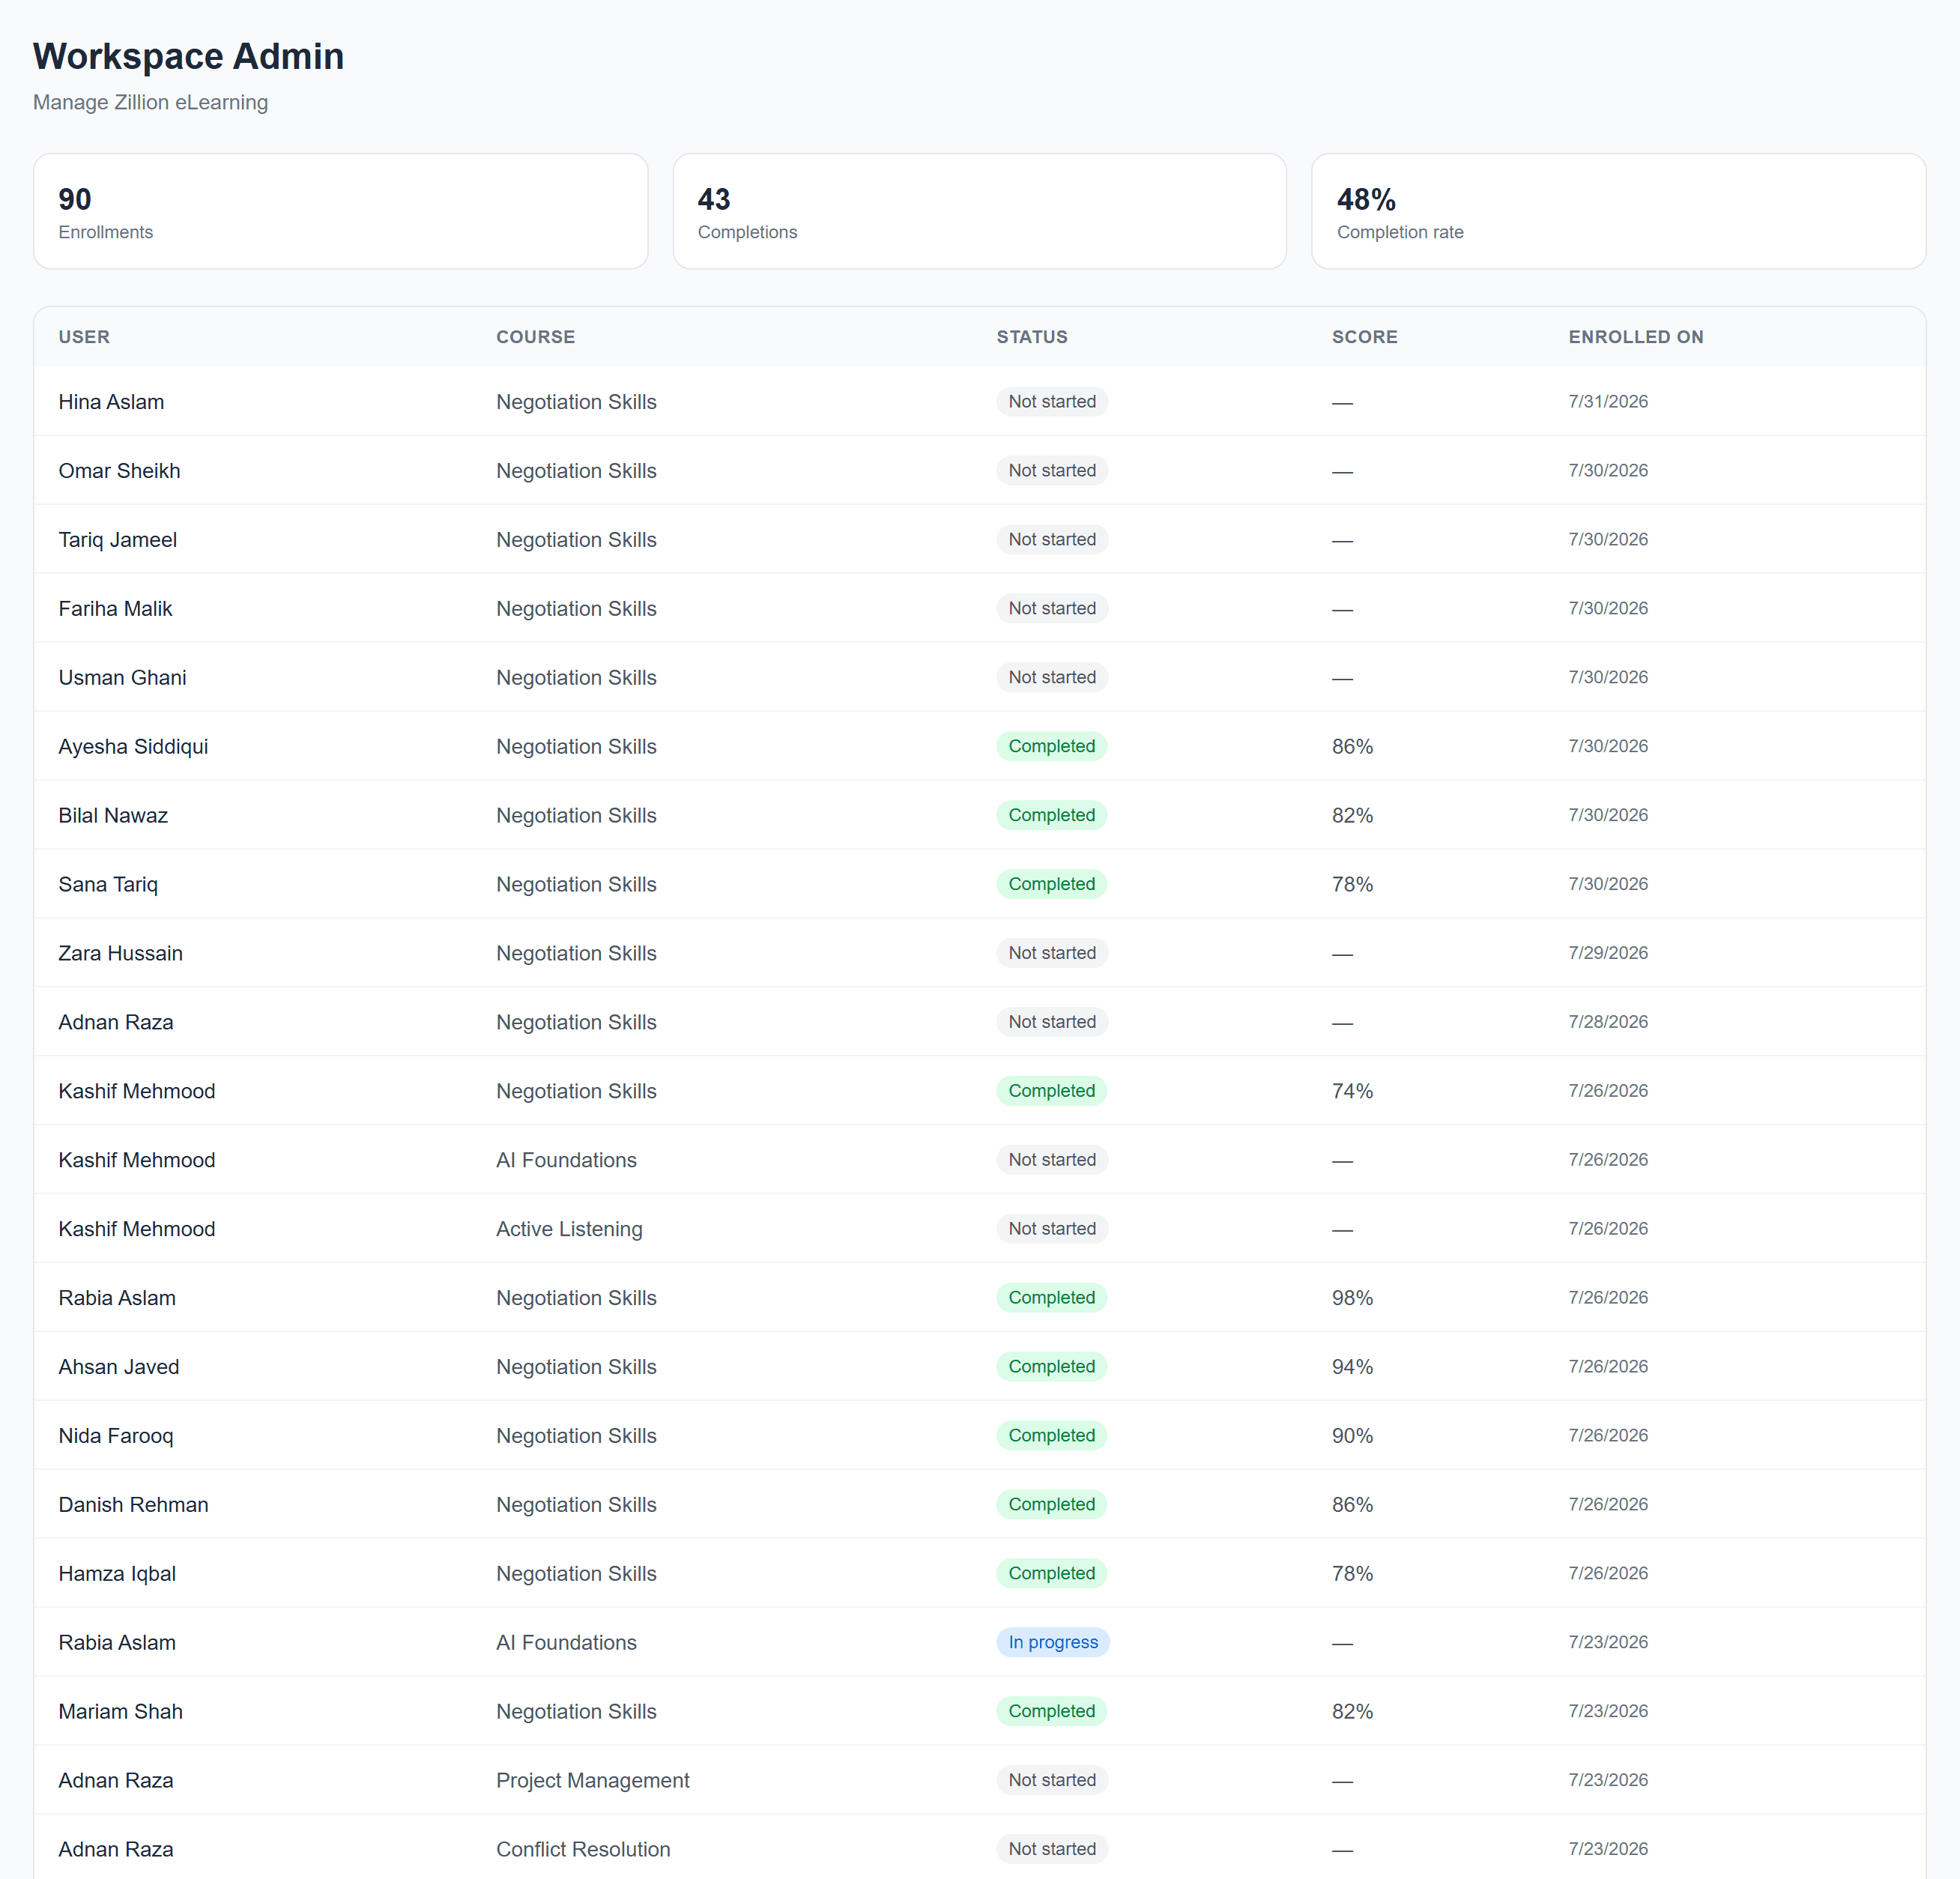Viewport: 1960px width, 1879px height.
Task: Click user name Sana Tariq
Action: point(108,885)
